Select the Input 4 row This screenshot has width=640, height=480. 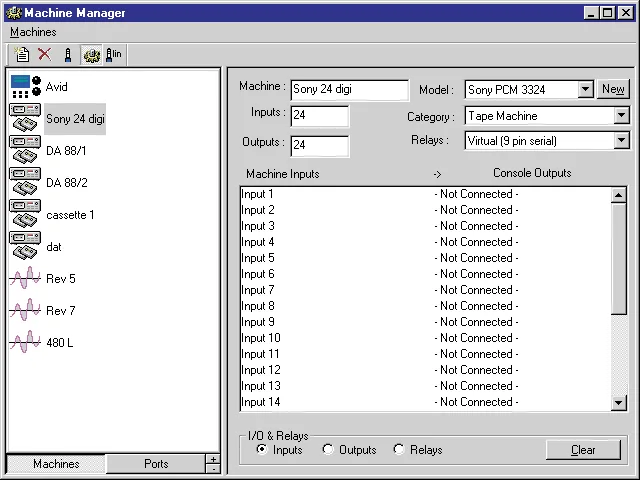[425, 242]
